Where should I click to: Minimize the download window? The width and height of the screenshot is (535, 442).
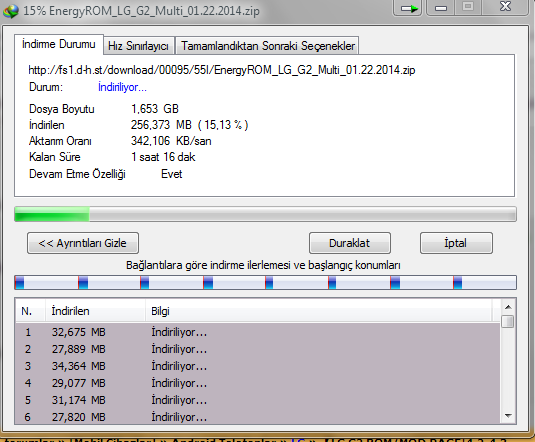click(441, 8)
